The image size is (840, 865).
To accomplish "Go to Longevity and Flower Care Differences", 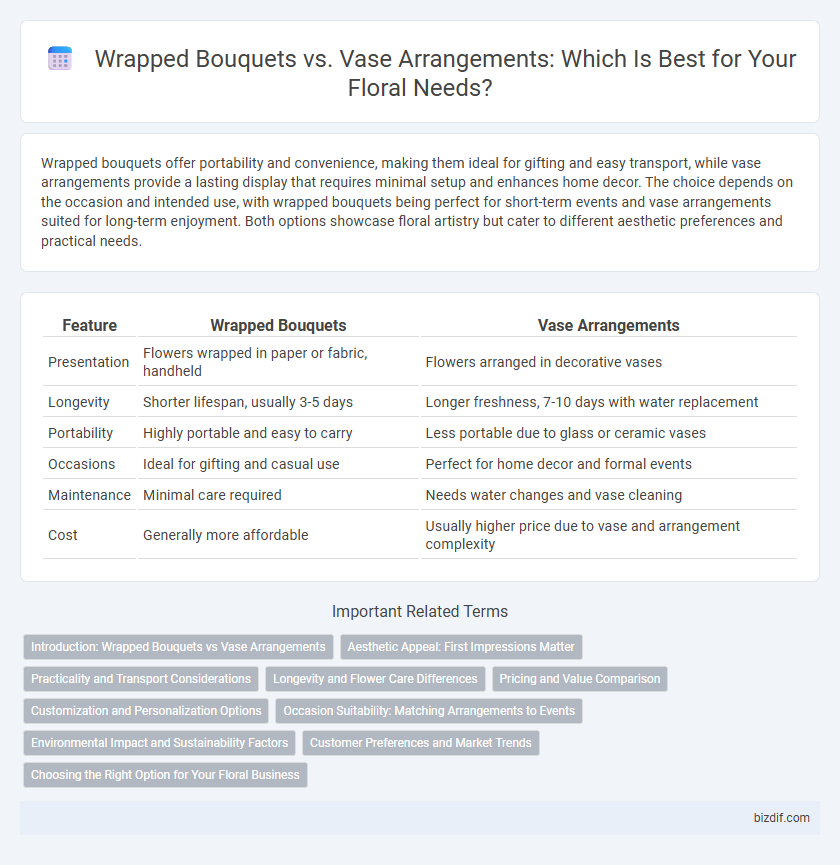I will click(x=375, y=679).
